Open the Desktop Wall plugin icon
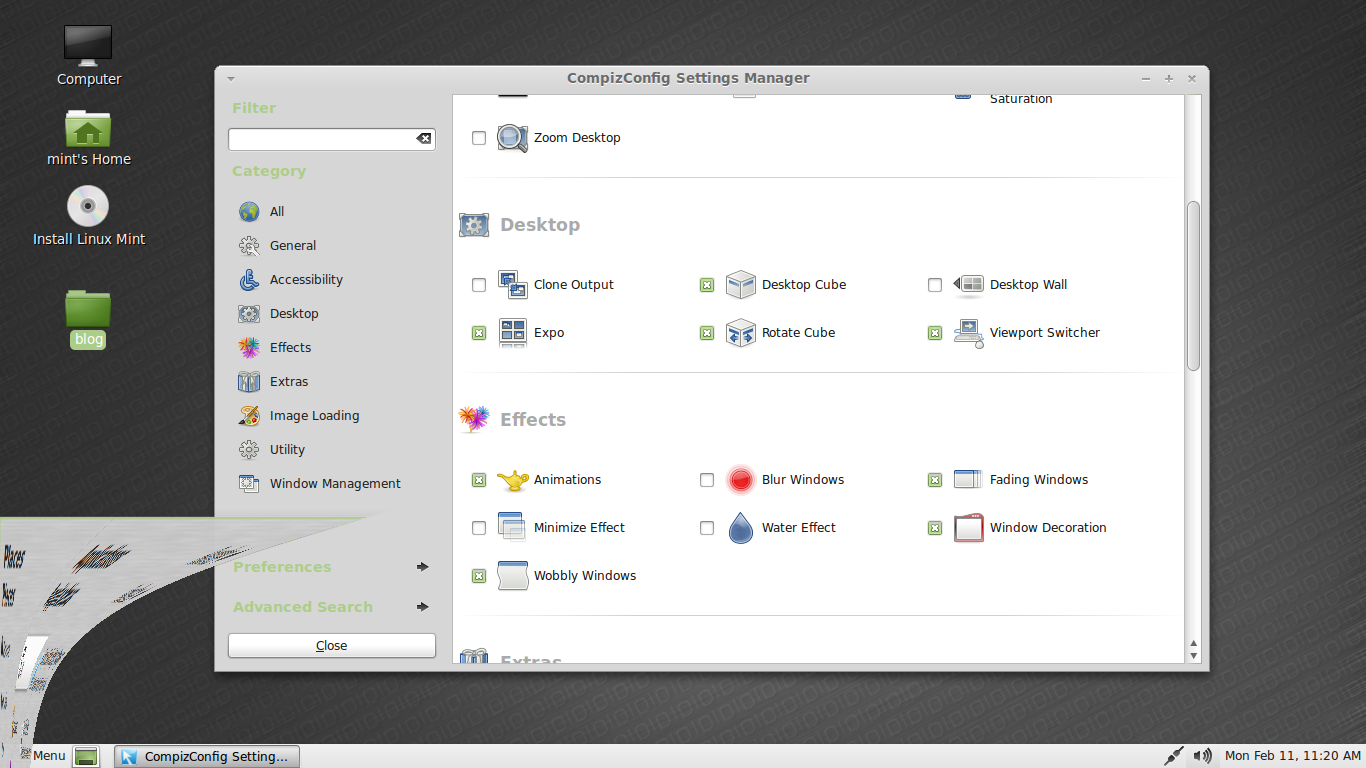Screen dimensions: 1366x768 click(x=969, y=285)
